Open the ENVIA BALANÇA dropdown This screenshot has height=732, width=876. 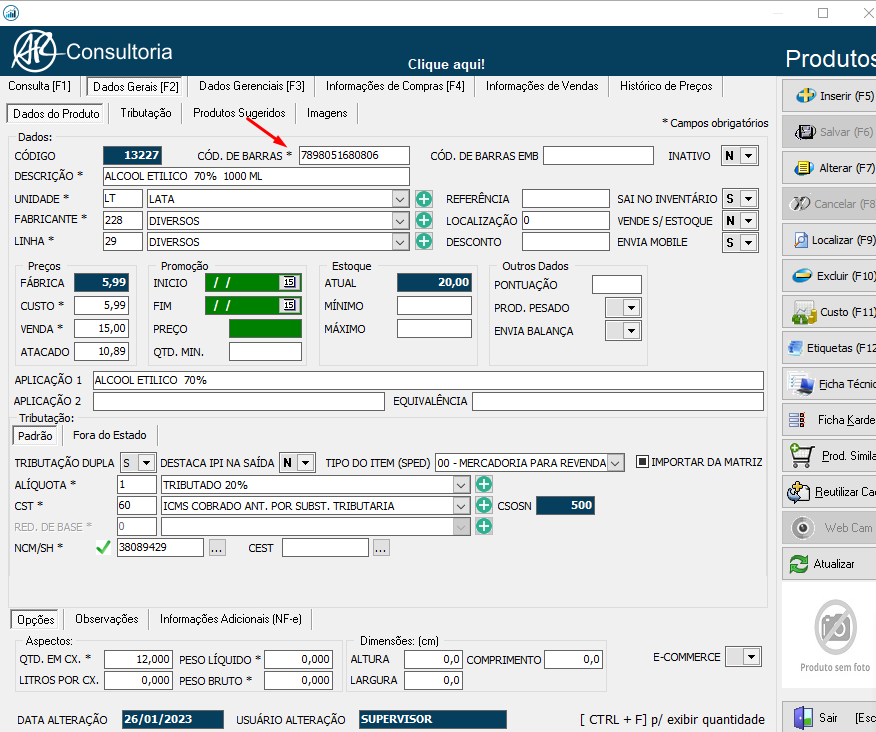click(x=631, y=330)
